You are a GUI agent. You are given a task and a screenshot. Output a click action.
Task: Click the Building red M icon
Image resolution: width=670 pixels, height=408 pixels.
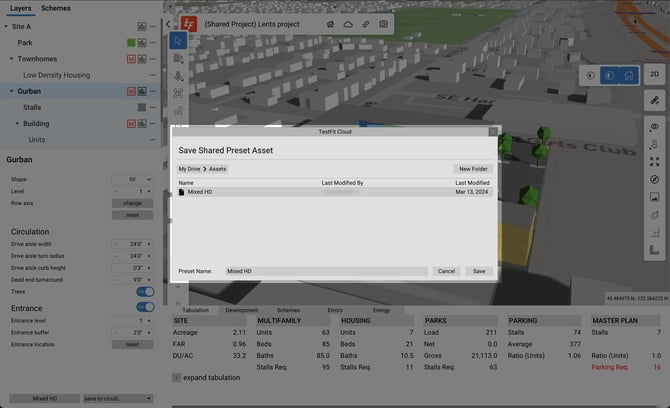[x=131, y=124]
